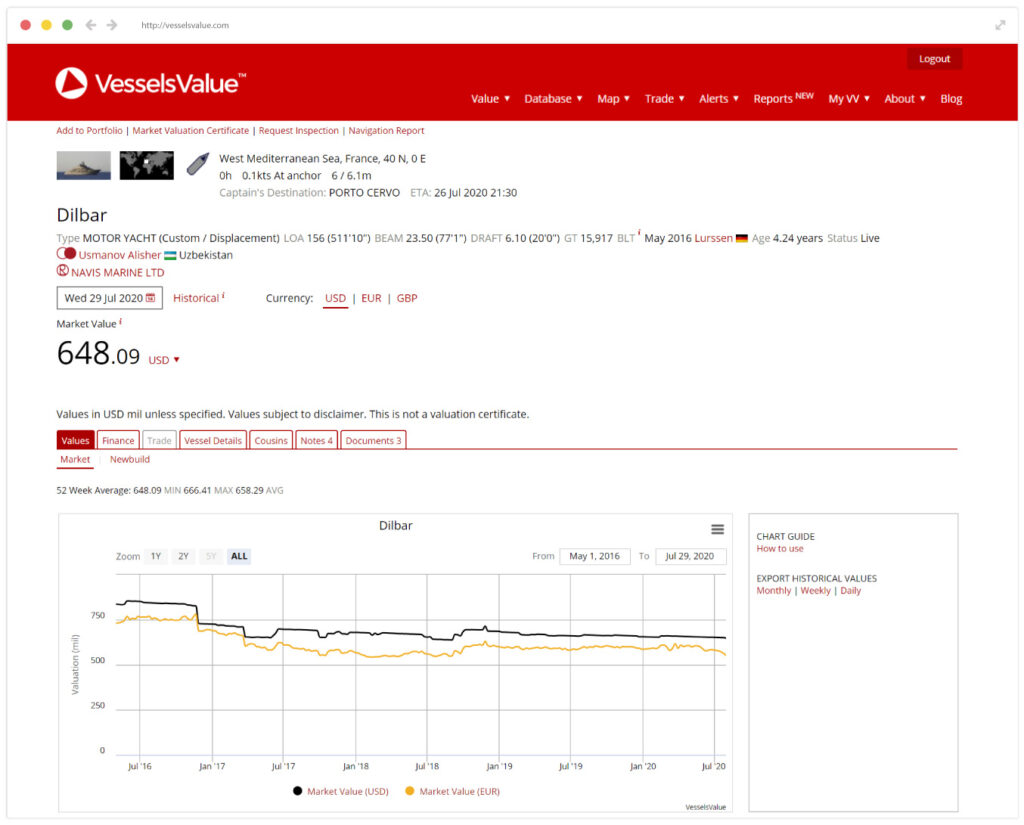Image resolution: width=1024 pixels, height=825 pixels.
Task: Click the browser forward arrow
Action: [112, 25]
